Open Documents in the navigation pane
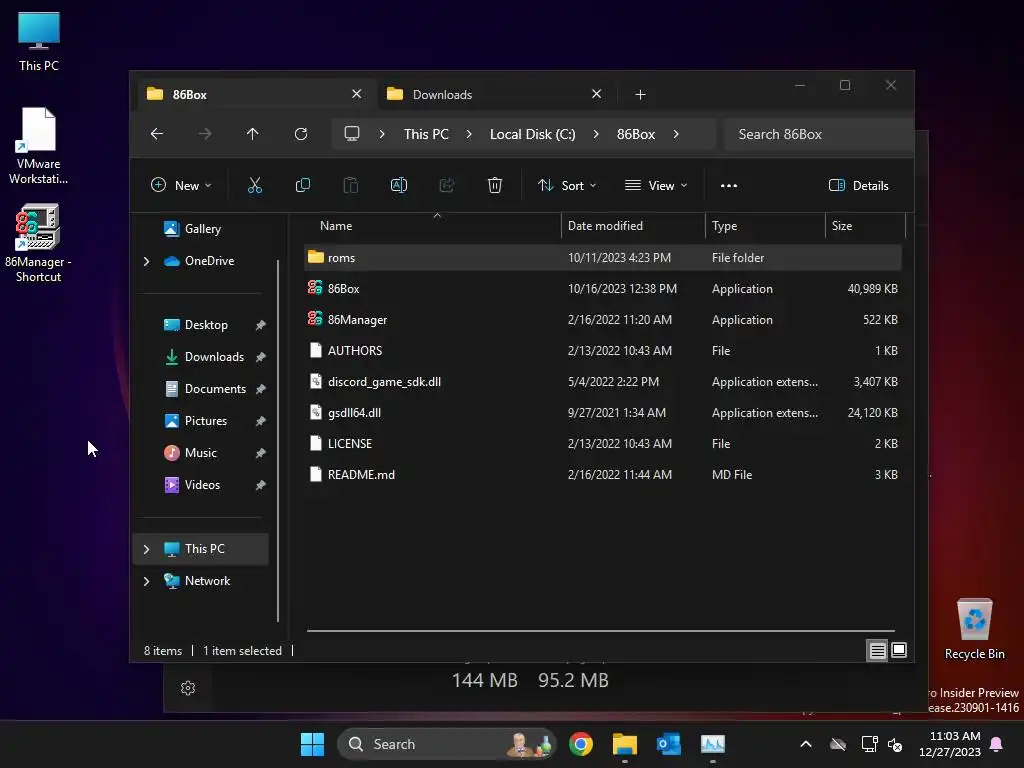The height and width of the screenshot is (768, 1024). pos(201,389)
